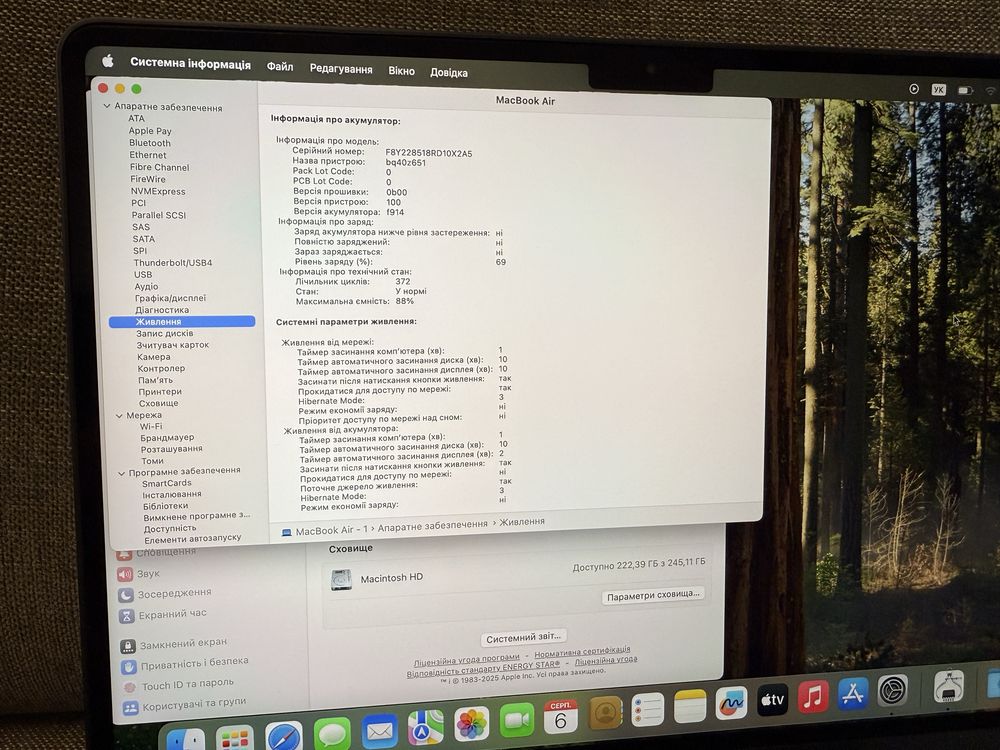Viewport: 1000px width, 750px height.
Task: Select Елементи автозапуску in the sidebar
Action: [x=193, y=538]
